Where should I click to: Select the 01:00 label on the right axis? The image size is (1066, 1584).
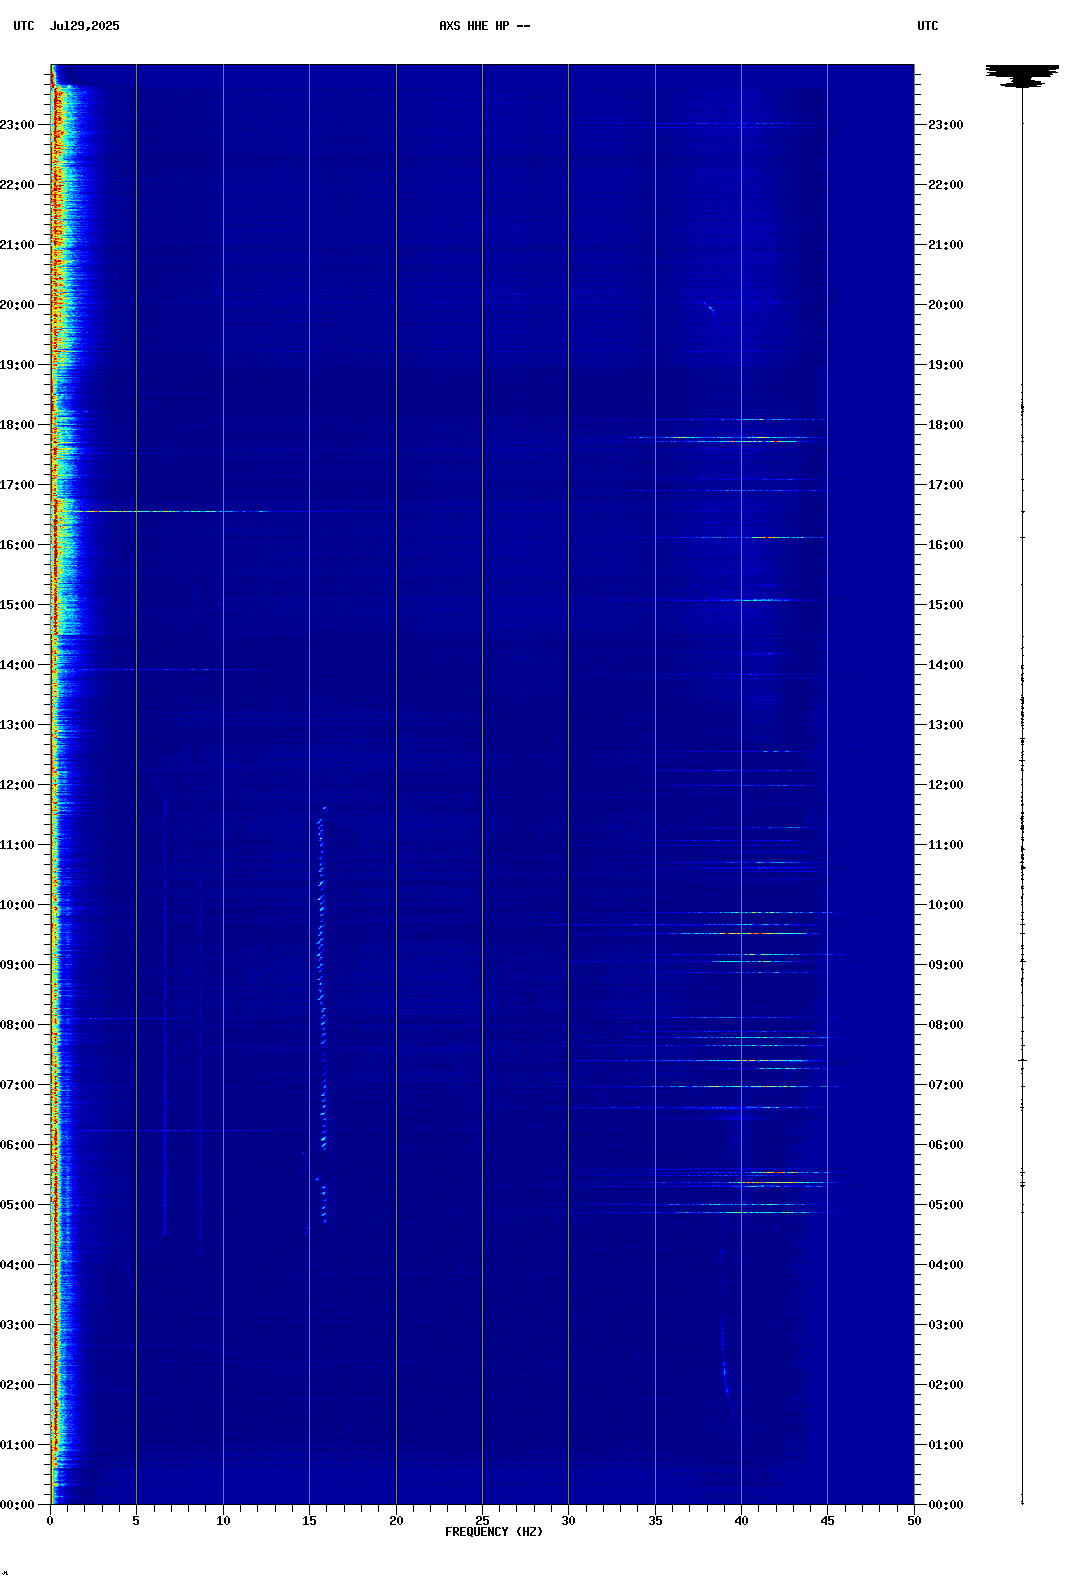[945, 1445]
